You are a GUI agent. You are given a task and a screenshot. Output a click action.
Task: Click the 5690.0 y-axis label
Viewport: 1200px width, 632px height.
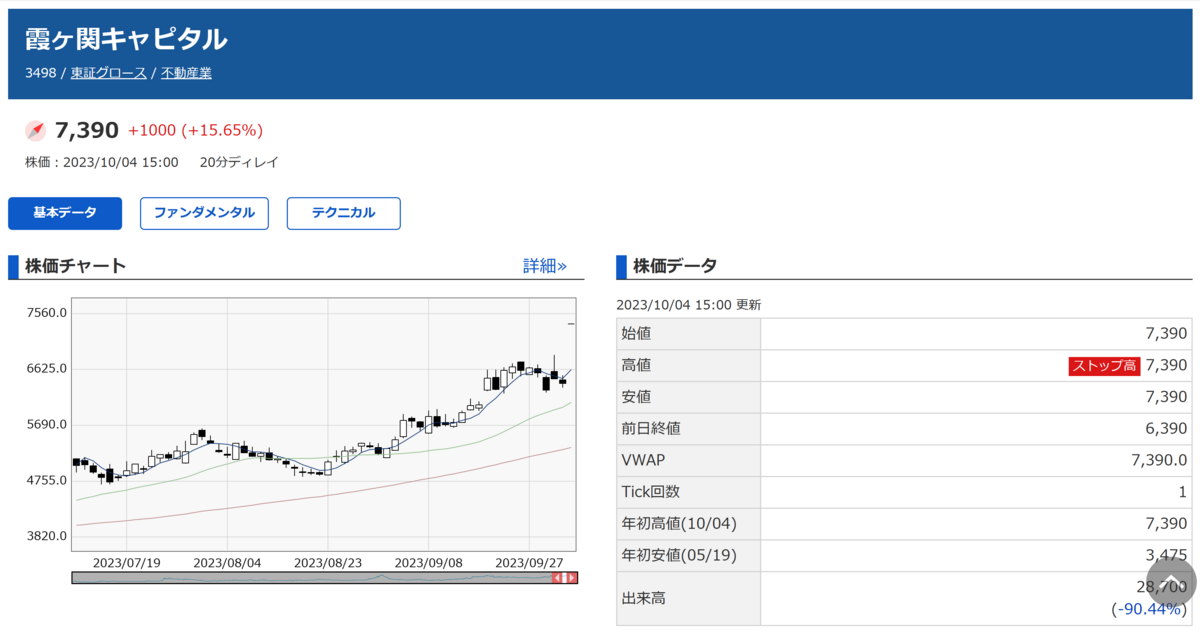pyautogui.click(x=47, y=424)
